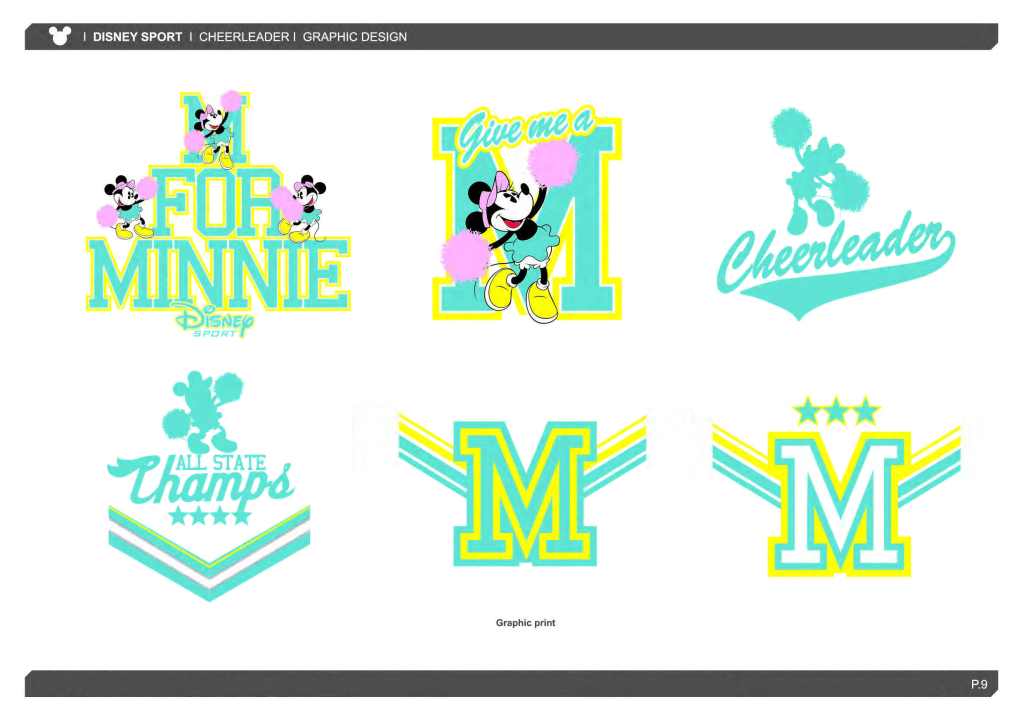This screenshot has width=1024, height=723.
Task: Click the Mickey head icon in the header
Action: coord(60,36)
